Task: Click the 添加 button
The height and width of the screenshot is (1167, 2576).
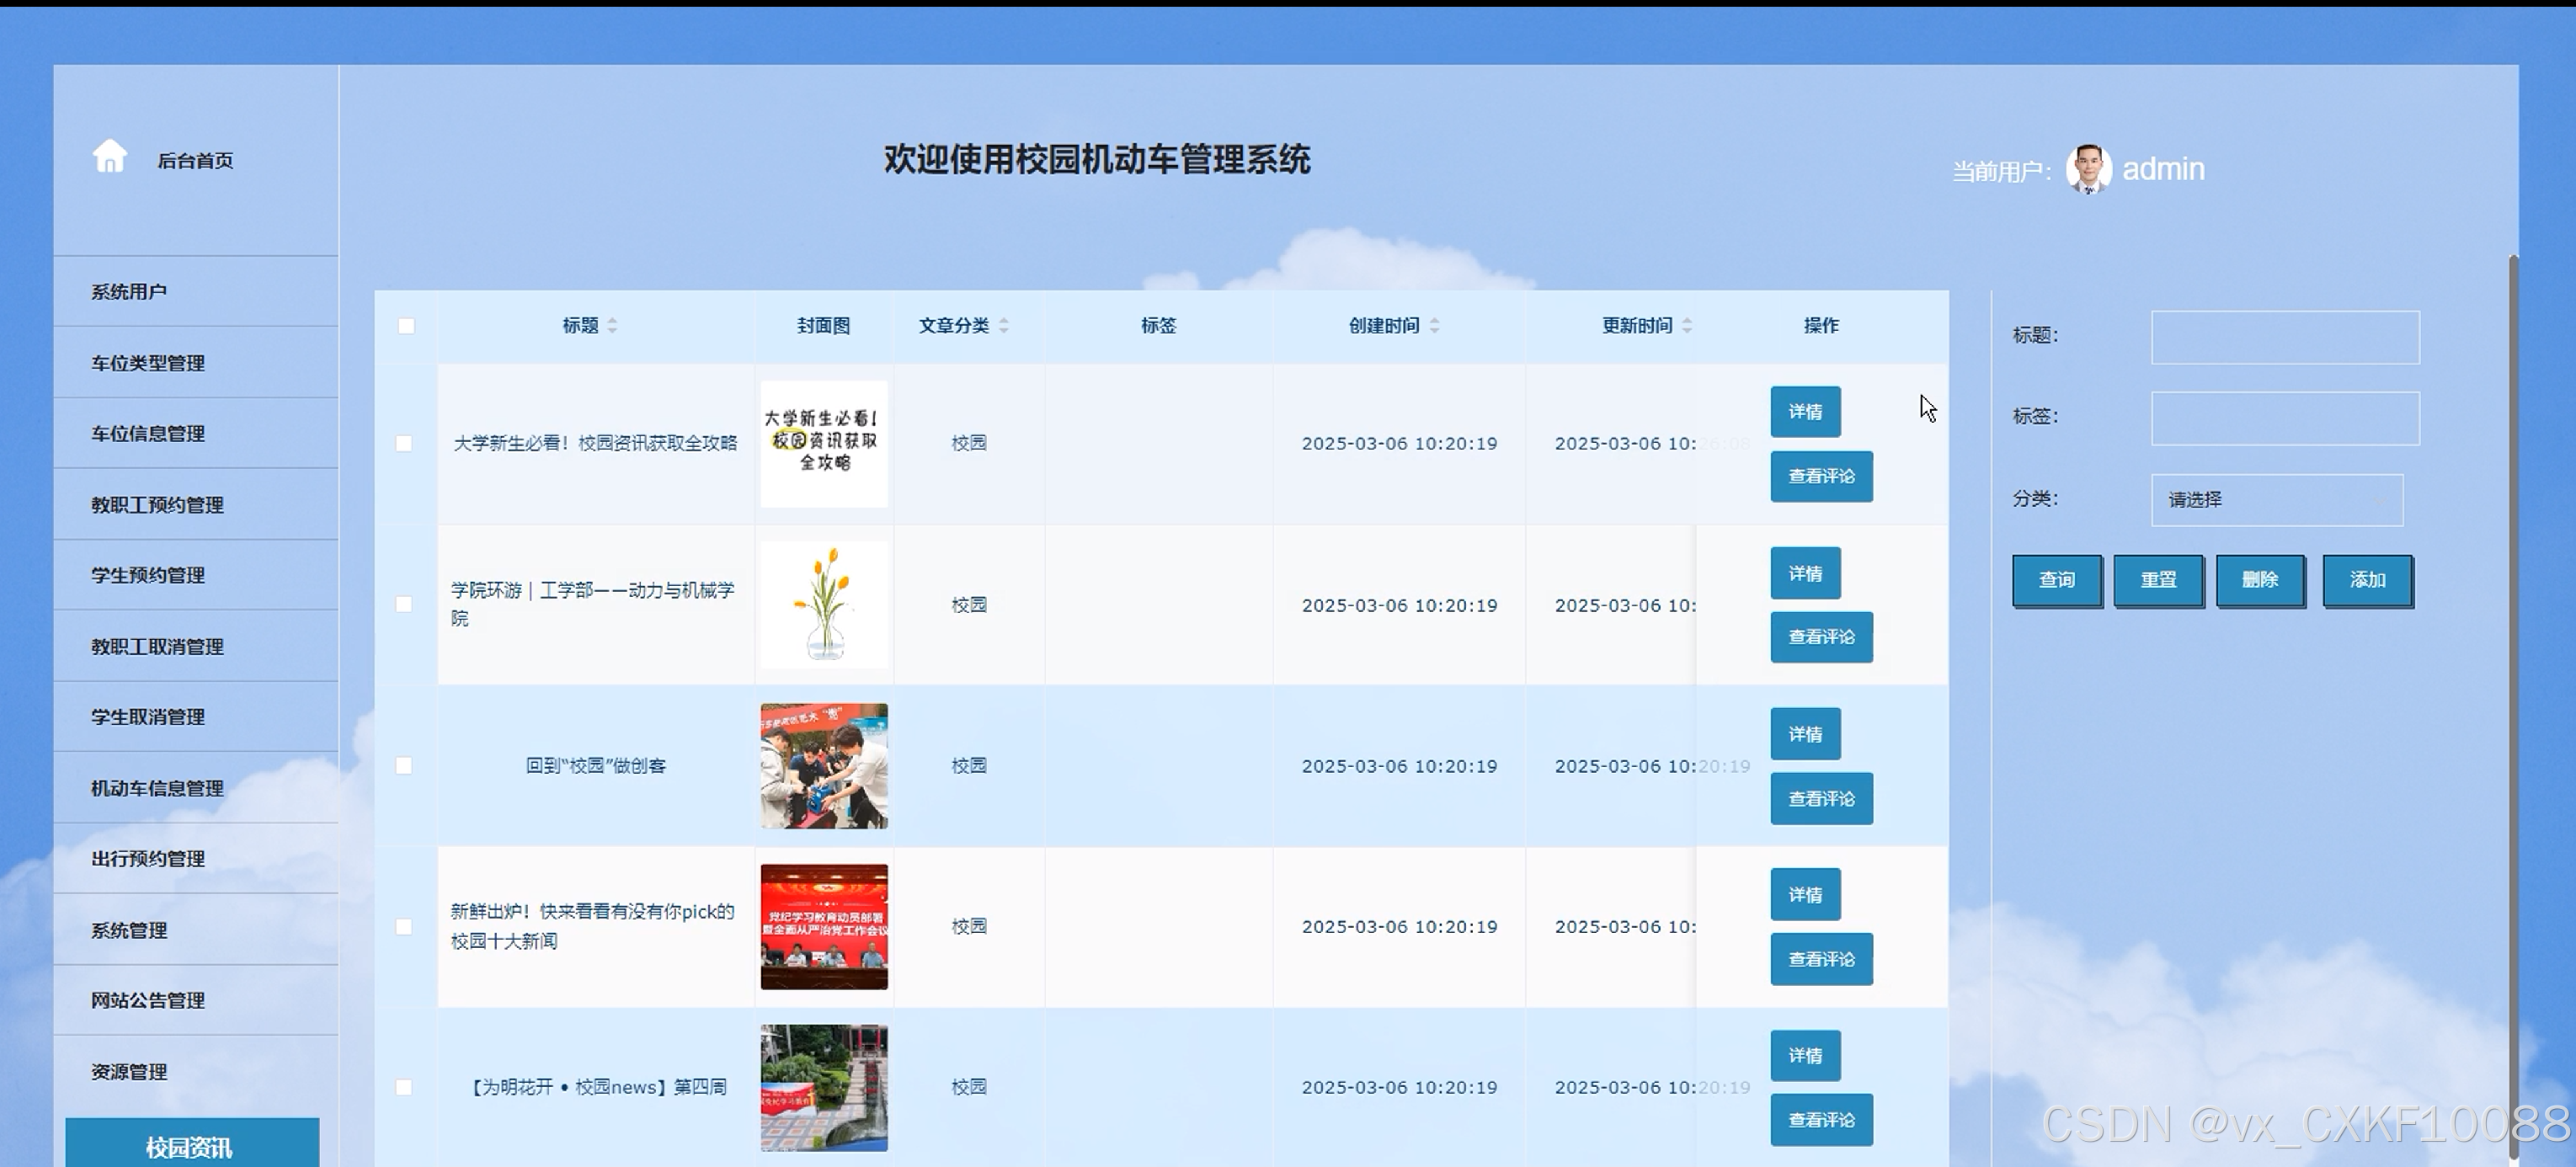Action: [2367, 581]
